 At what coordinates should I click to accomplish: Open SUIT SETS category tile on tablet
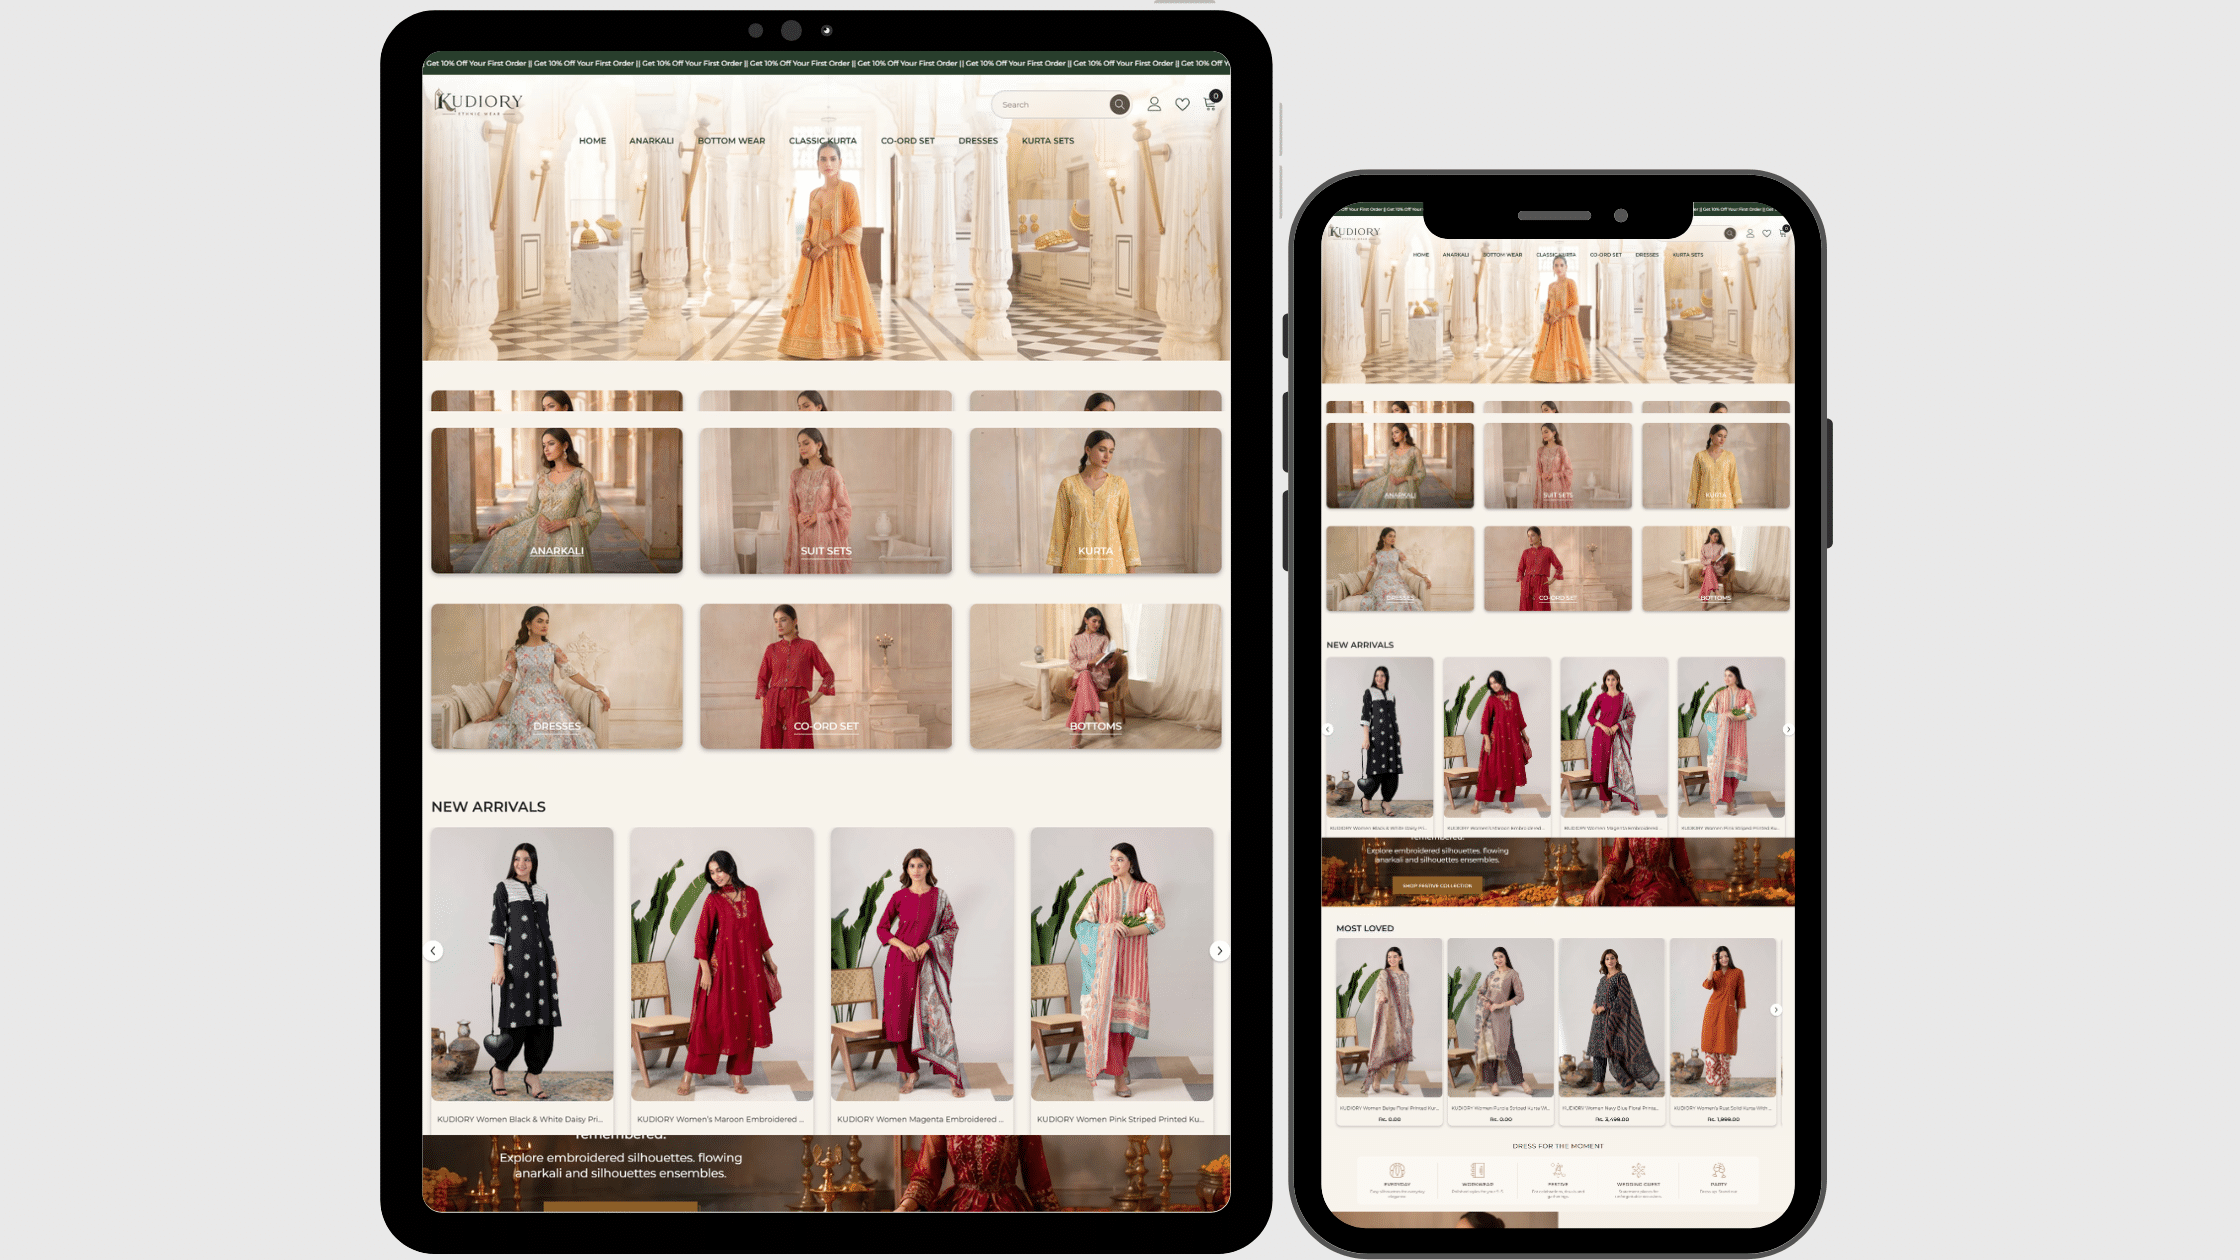(826, 501)
